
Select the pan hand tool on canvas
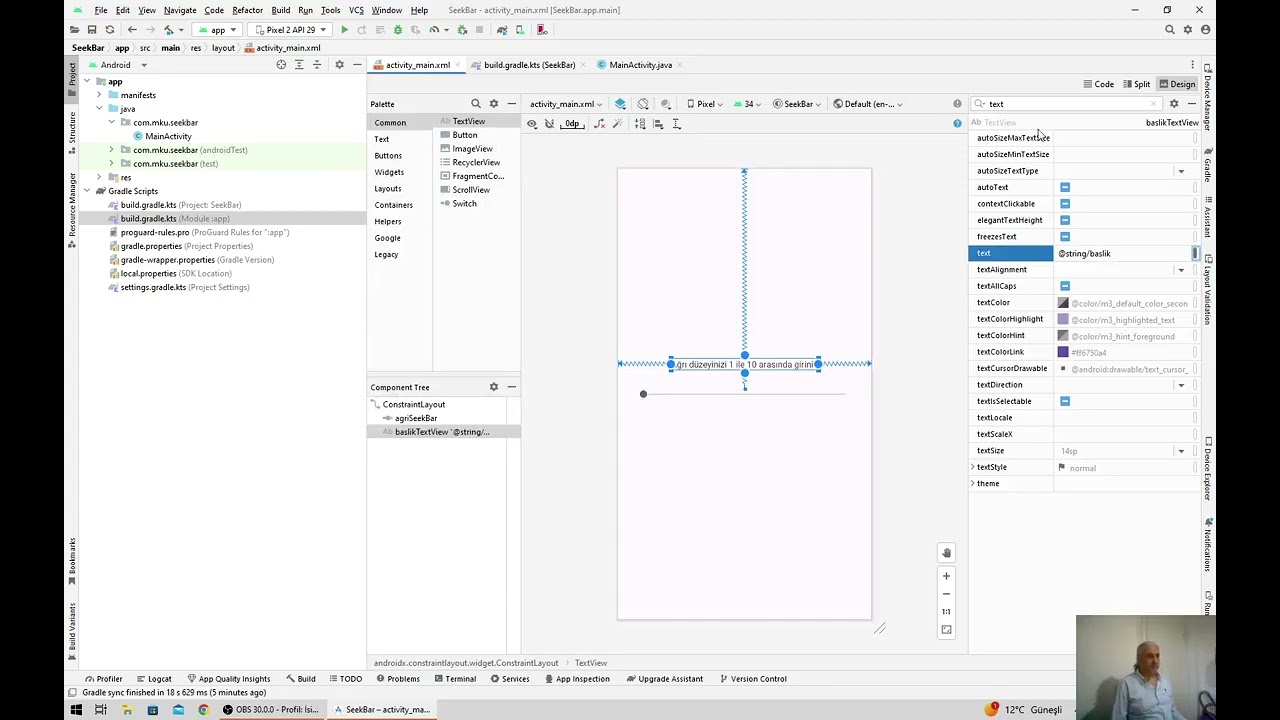coord(946,553)
